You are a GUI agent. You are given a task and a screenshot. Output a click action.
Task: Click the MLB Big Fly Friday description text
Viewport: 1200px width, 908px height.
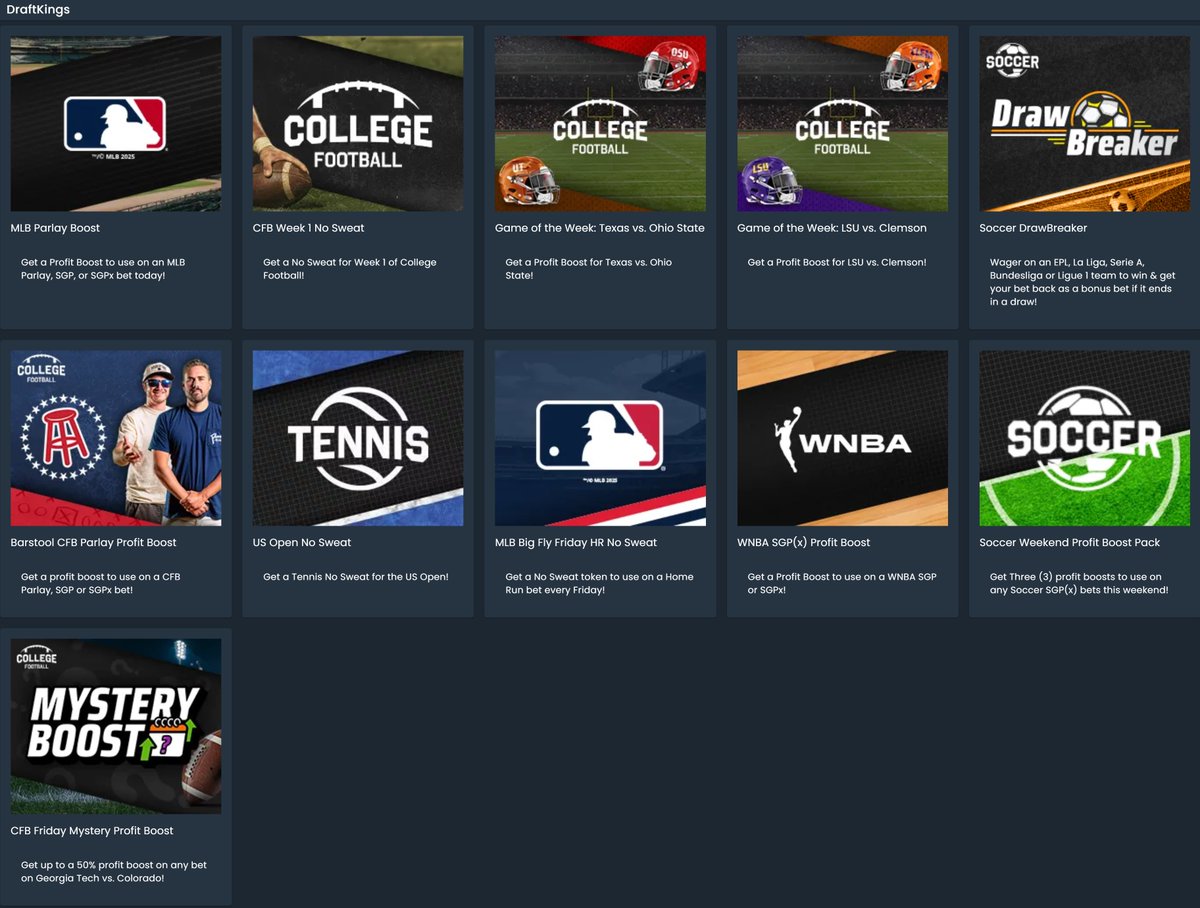[x=599, y=583]
